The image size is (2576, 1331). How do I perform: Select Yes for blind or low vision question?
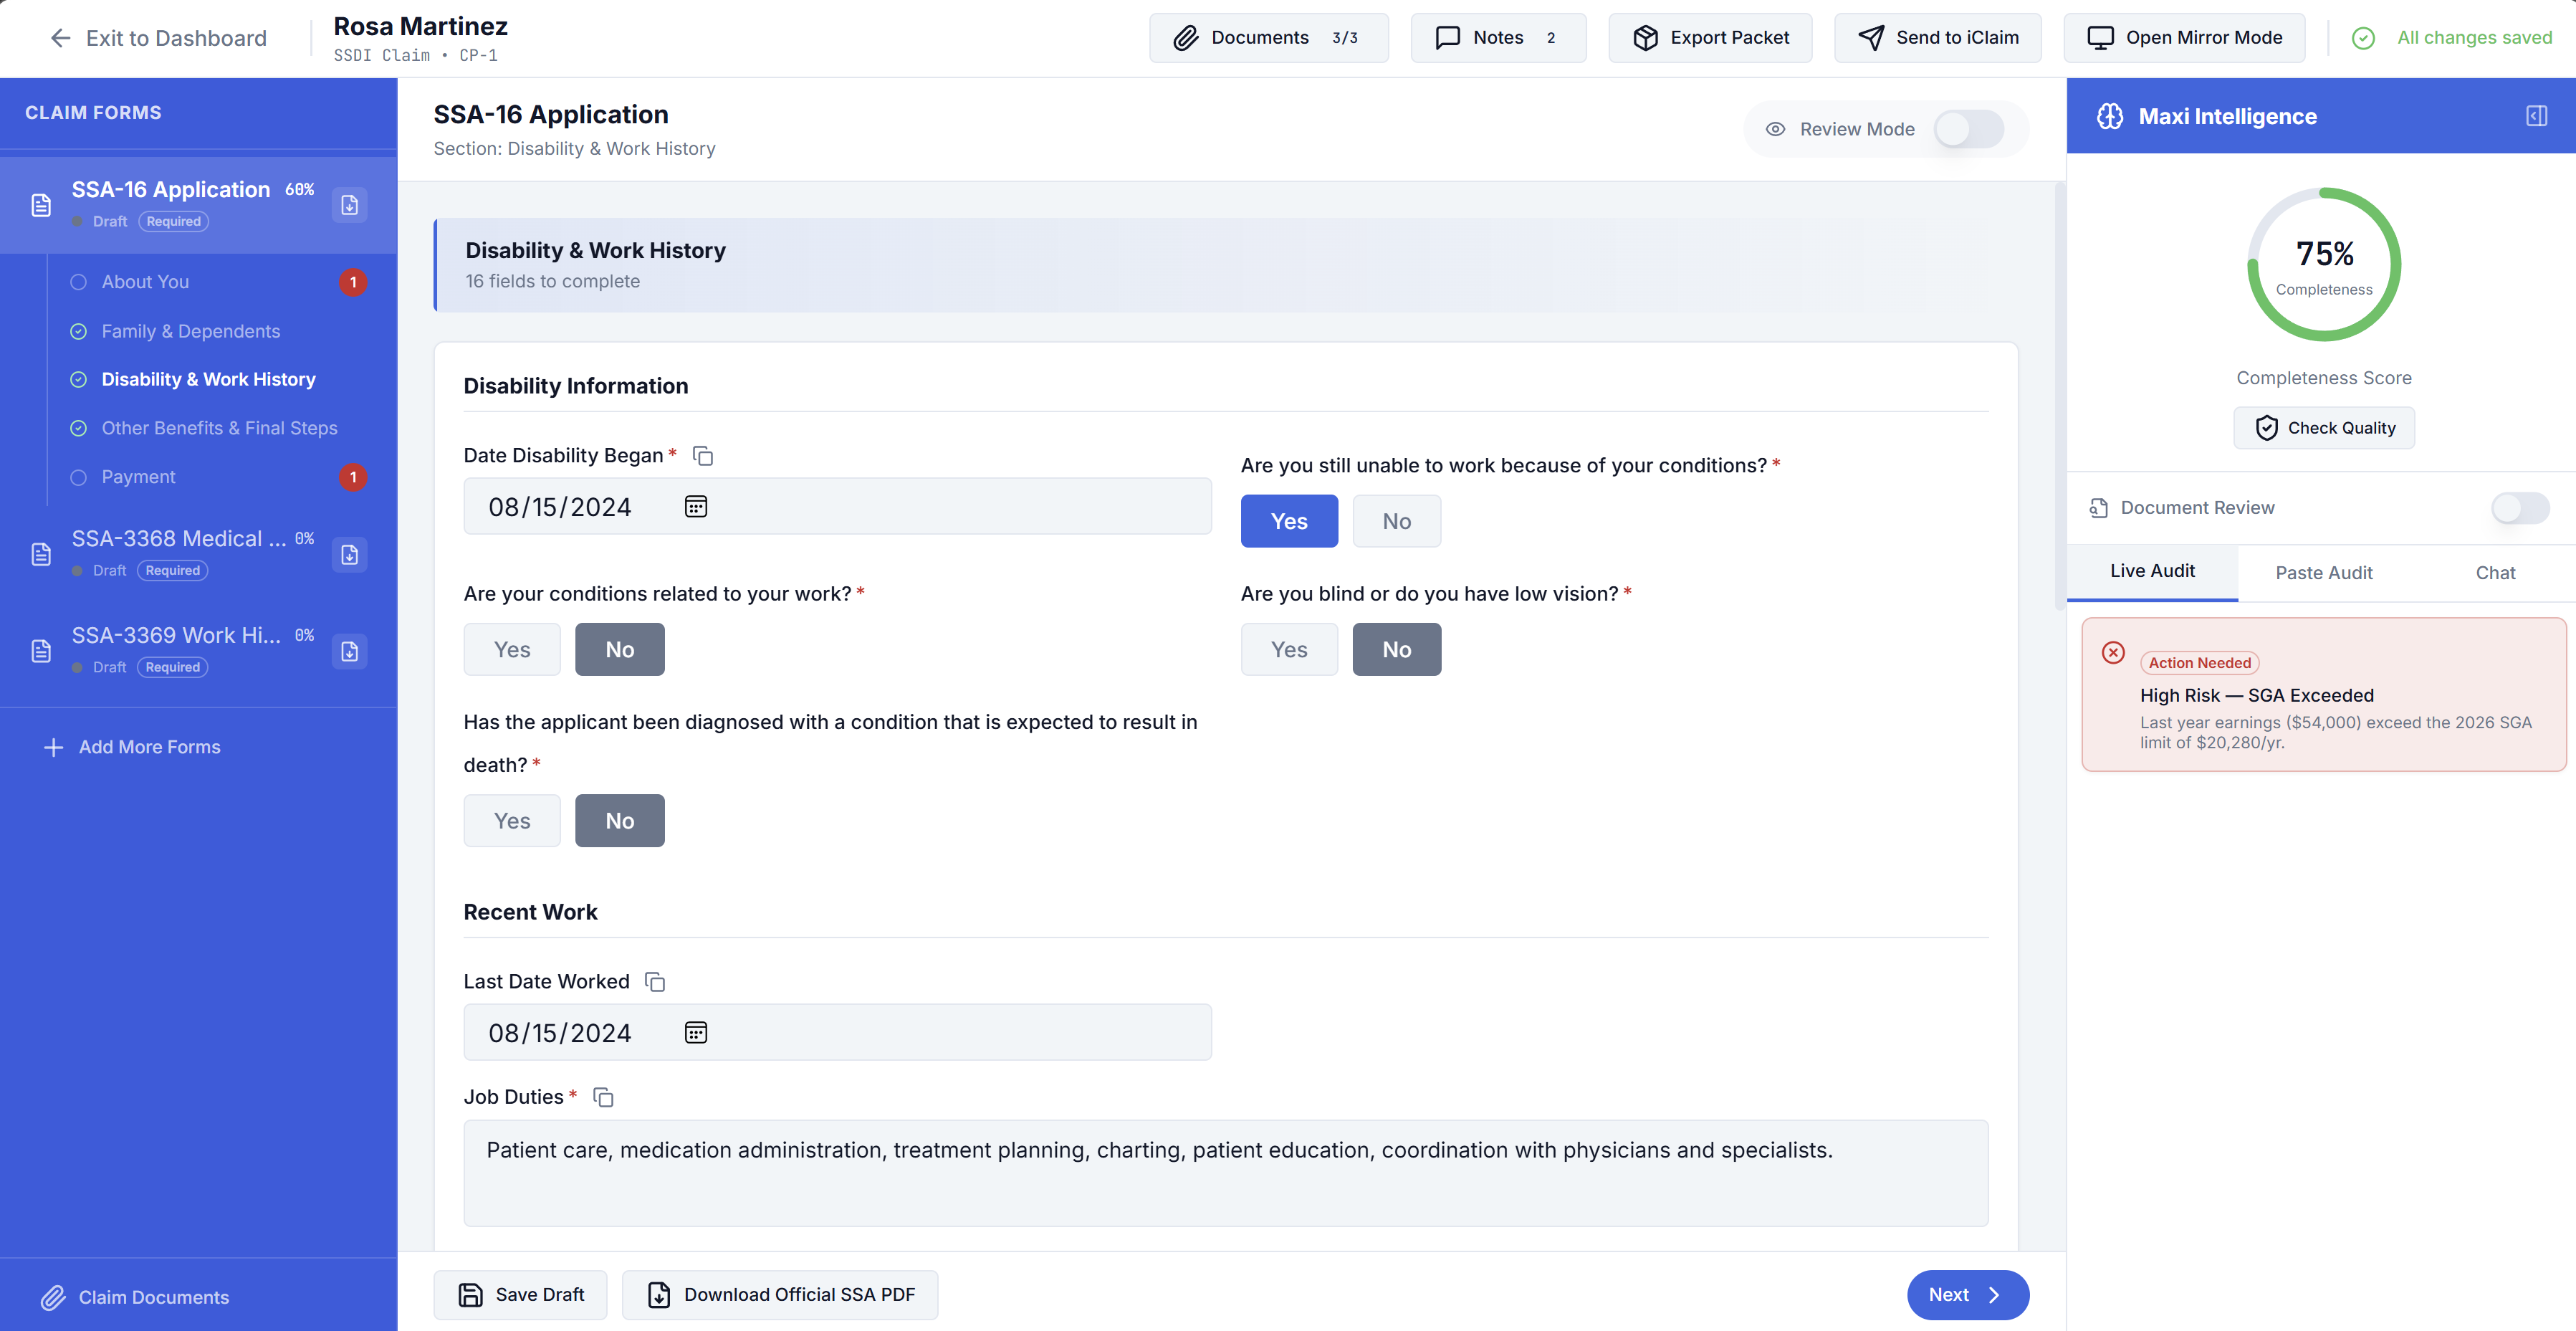[x=1289, y=649]
